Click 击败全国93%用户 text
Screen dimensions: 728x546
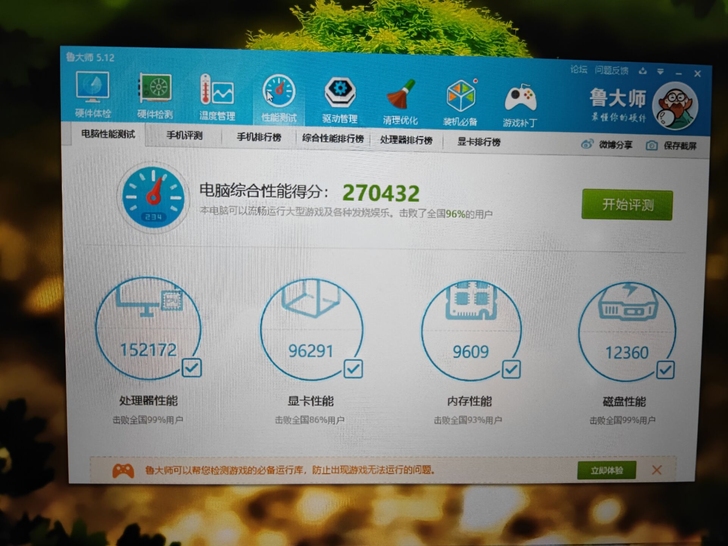(468, 421)
